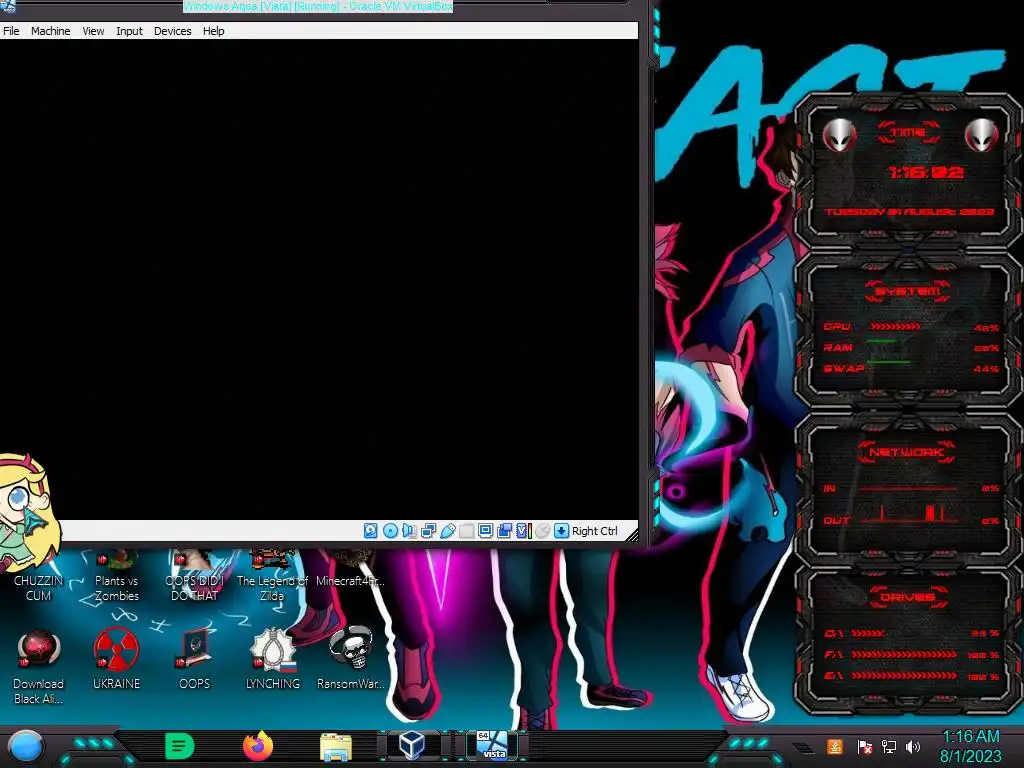Click the USB devices icon in VM status bar

pyautogui.click(x=447, y=530)
